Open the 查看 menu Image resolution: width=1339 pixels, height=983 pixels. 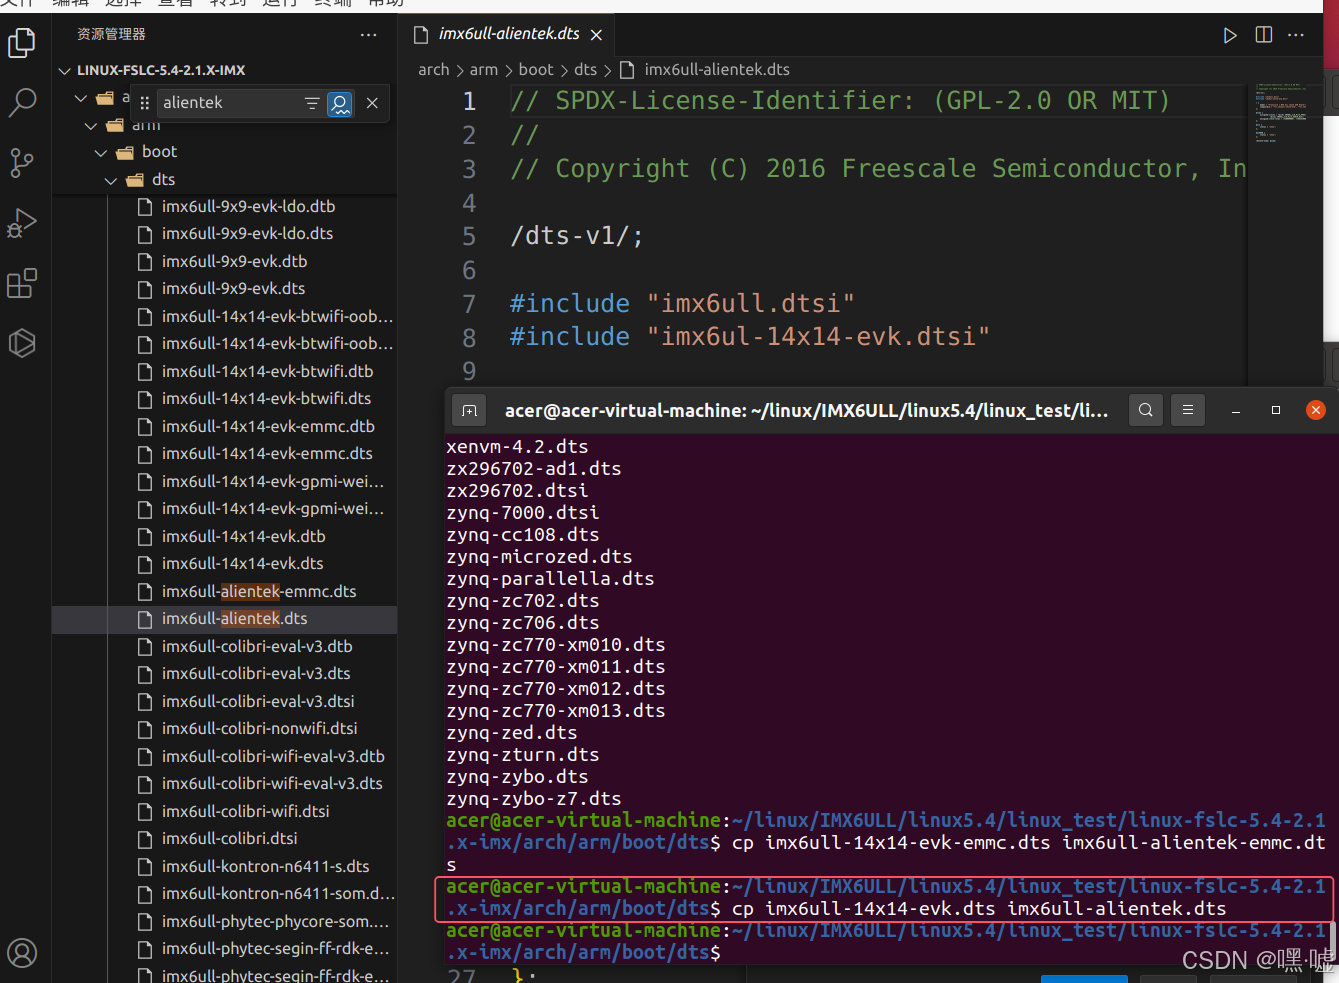pos(174,5)
